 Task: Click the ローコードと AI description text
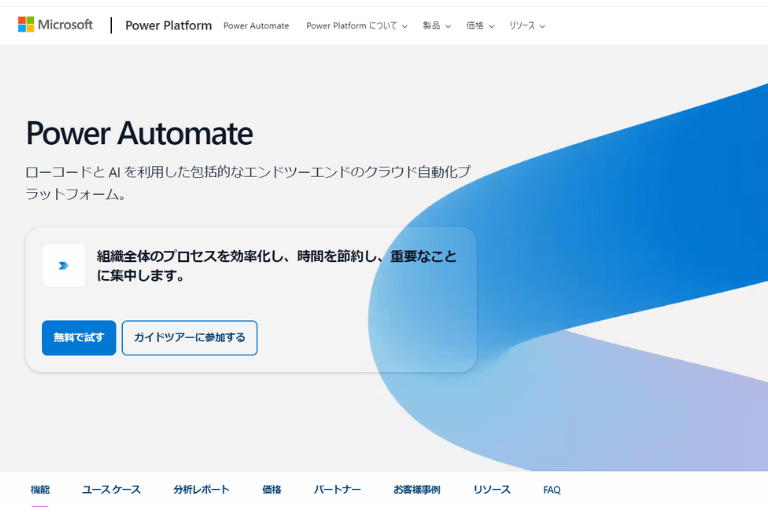[x=248, y=183]
